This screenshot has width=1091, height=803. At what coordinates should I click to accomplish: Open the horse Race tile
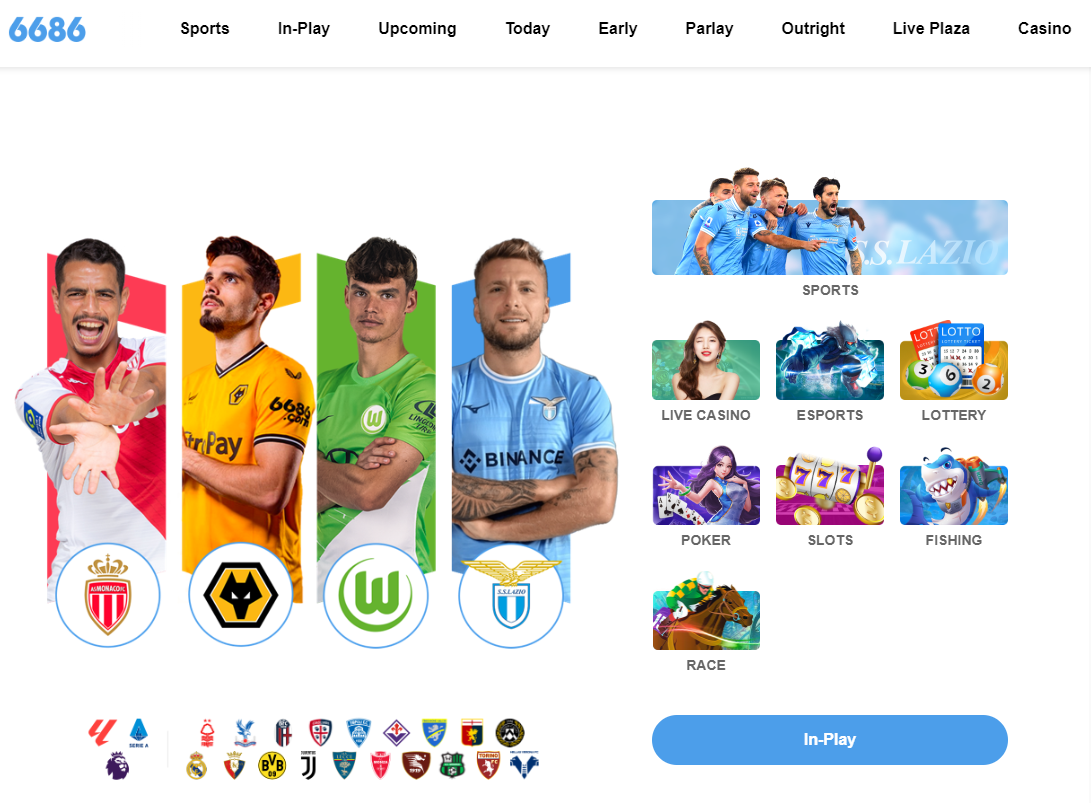click(x=706, y=611)
